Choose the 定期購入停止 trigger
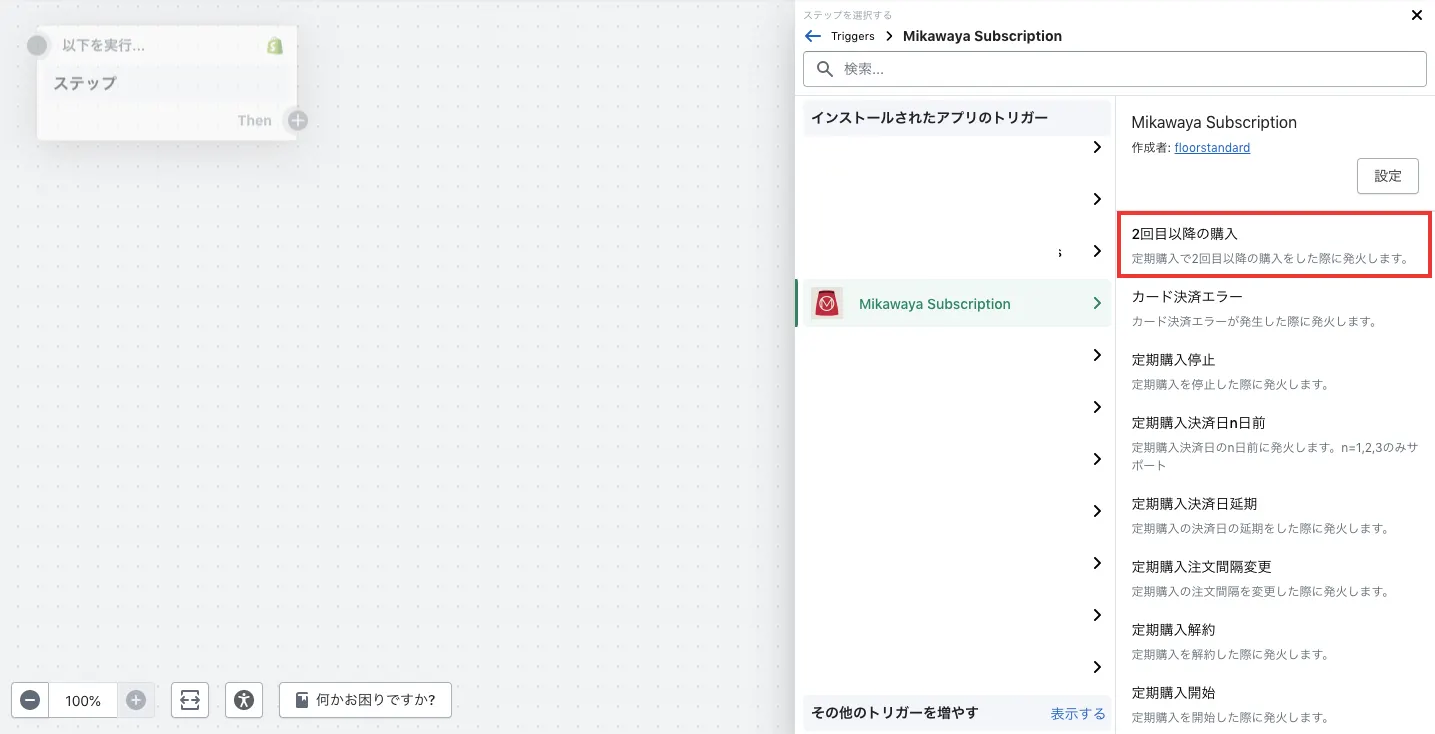 tap(1274, 371)
